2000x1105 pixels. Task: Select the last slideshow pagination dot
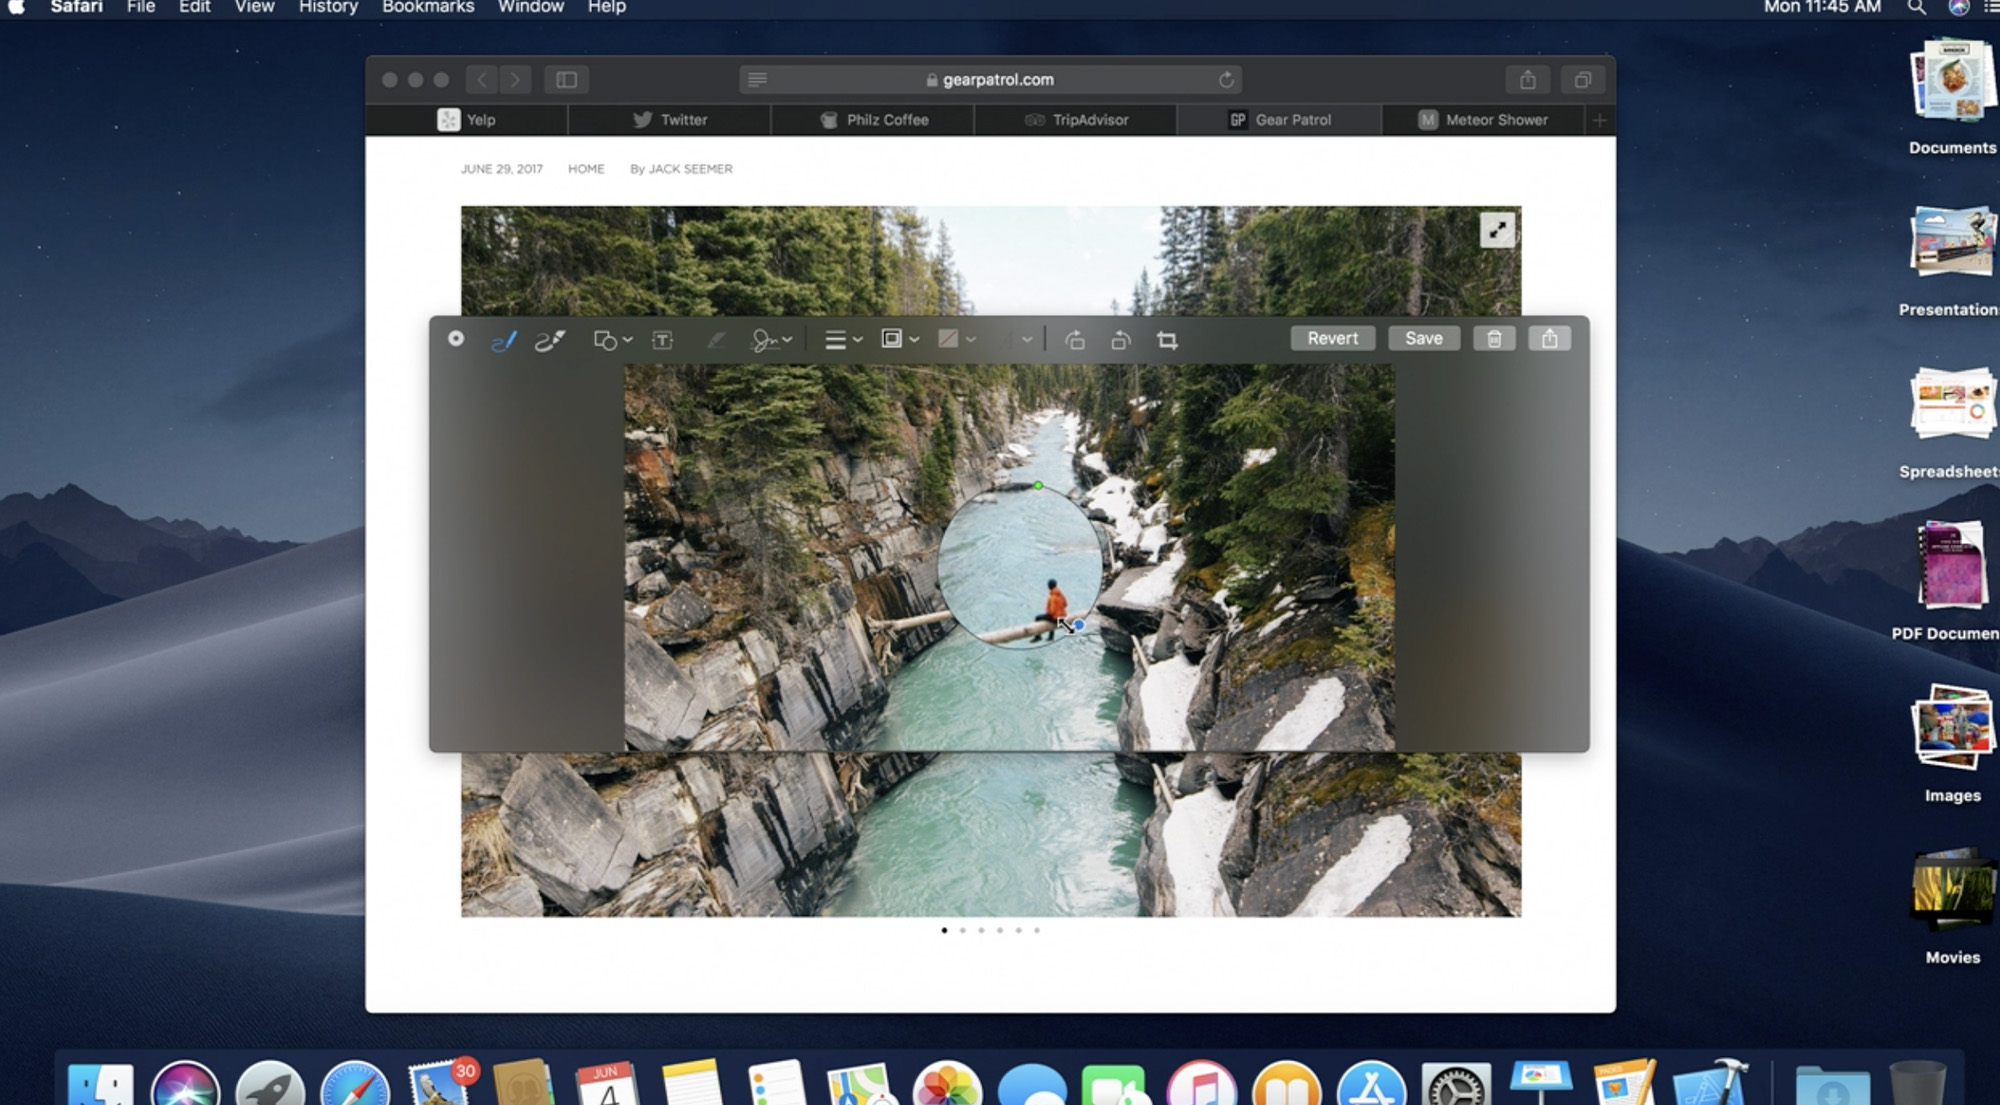pyautogui.click(x=1037, y=931)
